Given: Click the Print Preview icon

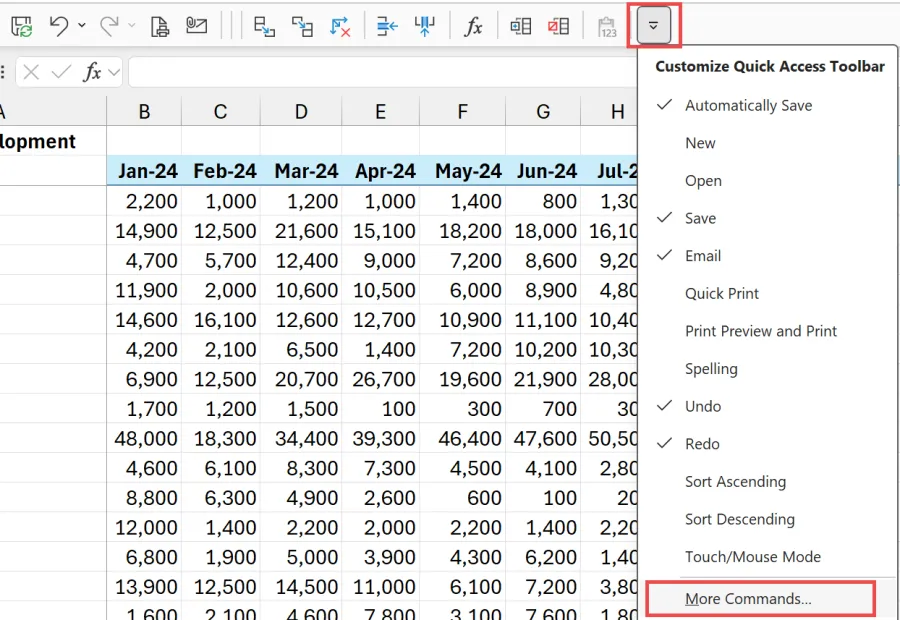Looking at the screenshot, I should coord(160,27).
